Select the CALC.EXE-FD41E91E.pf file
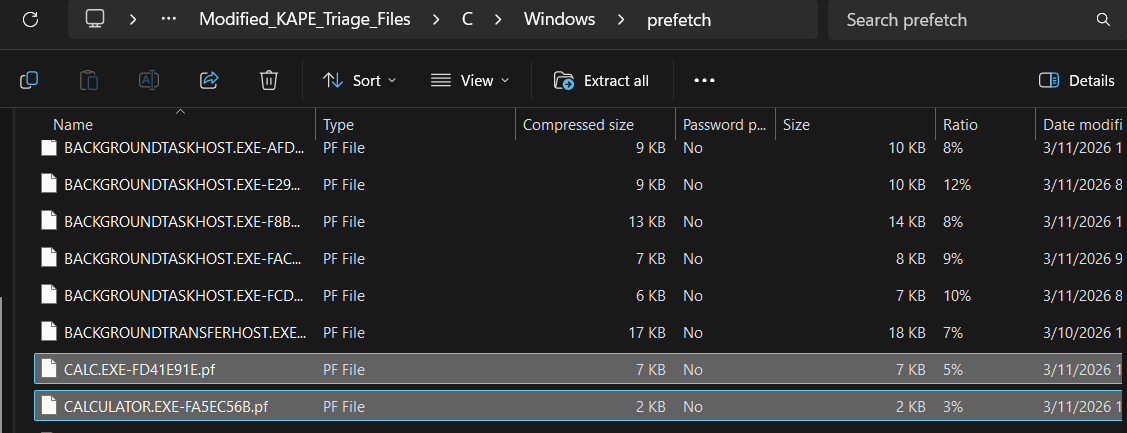This screenshot has height=433, width=1127. [x=139, y=370]
